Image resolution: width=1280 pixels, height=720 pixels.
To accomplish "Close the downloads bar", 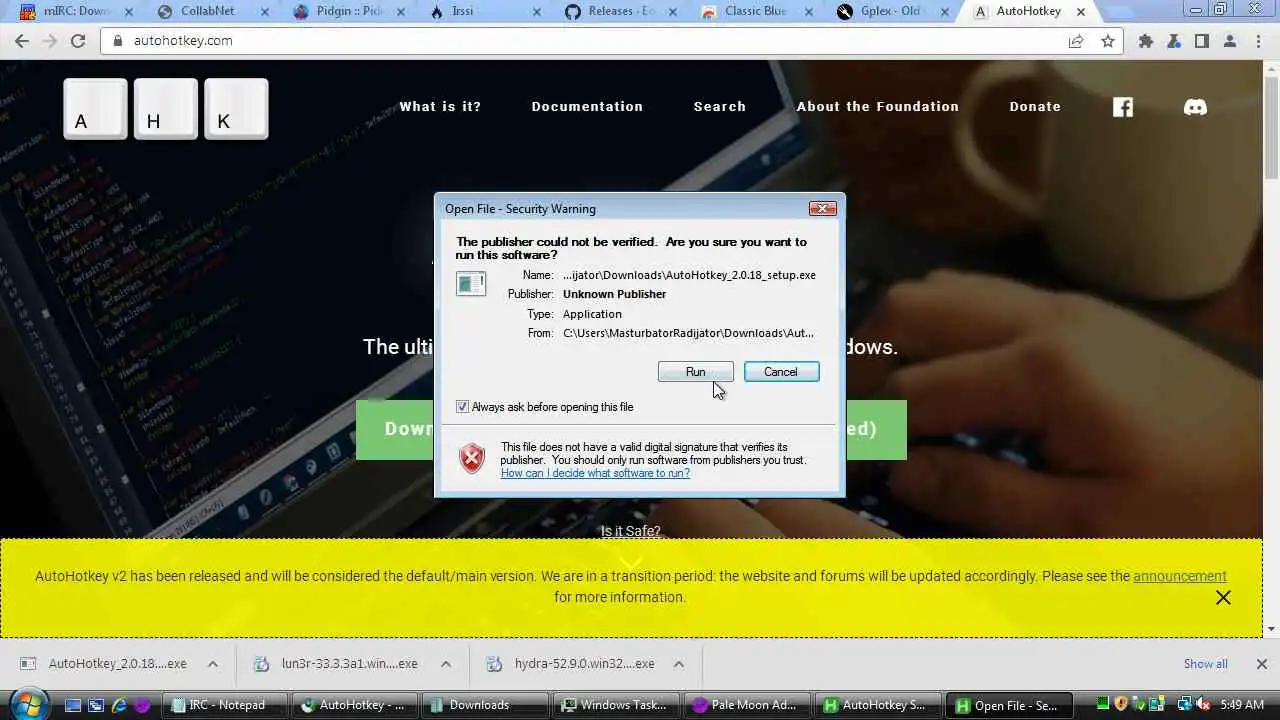I will pyautogui.click(x=1261, y=664).
